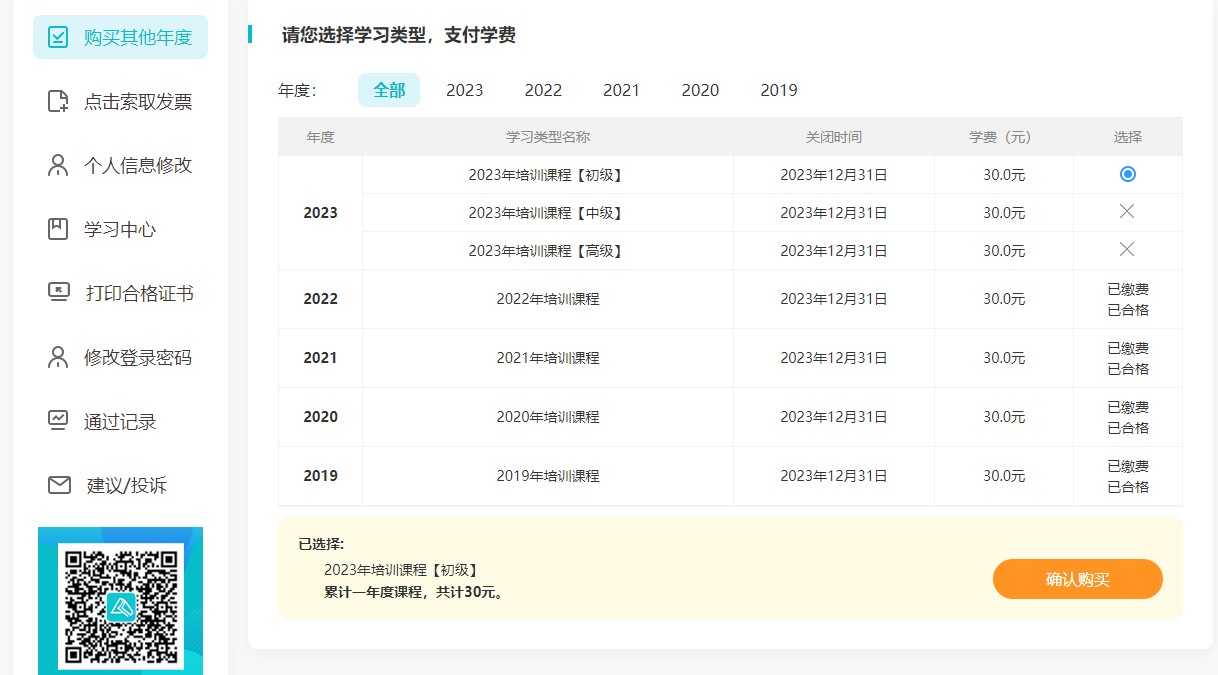Click the X mark for 2023年培训课程【高级】
This screenshot has height=675, width=1218.
coord(1127,249)
